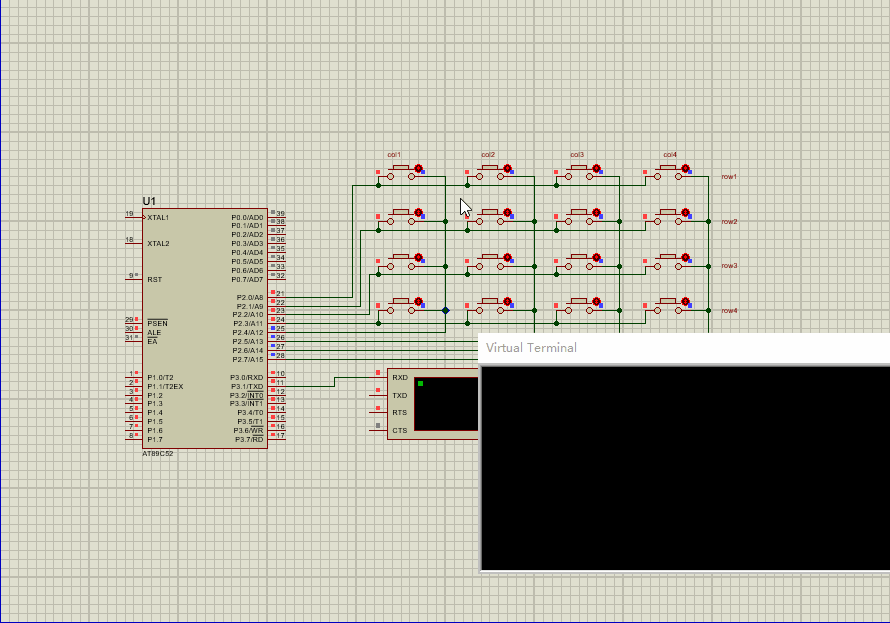Toggle the latch on row4 col3 pushbutton

coord(597,302)
